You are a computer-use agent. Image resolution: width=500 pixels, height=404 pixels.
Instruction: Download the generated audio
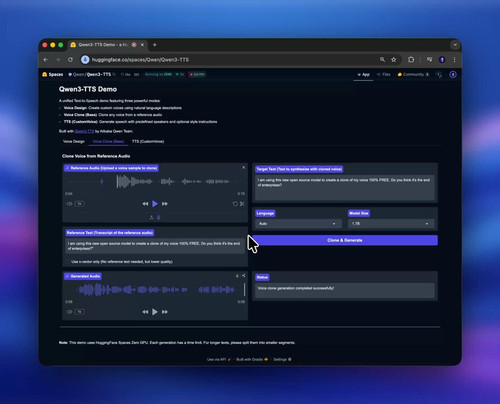[237, 276]
